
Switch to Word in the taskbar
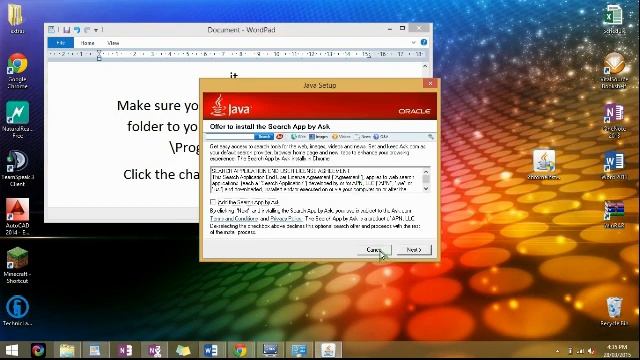(x=211, y=350)
